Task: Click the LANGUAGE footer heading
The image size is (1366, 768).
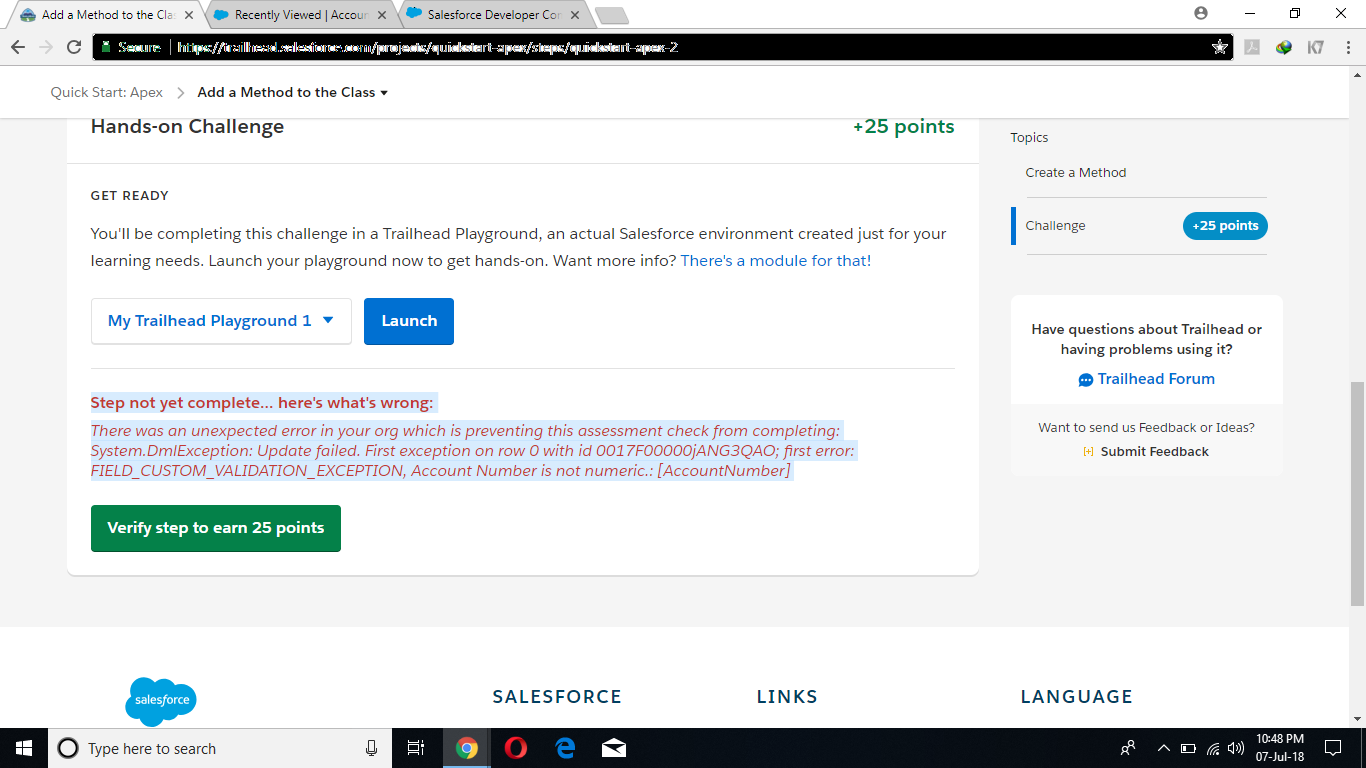Action: (x=1077, y=697)
